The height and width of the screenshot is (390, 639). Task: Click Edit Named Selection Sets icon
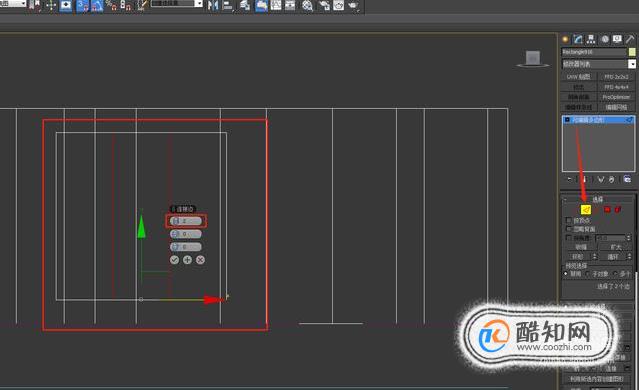[142, 5]
